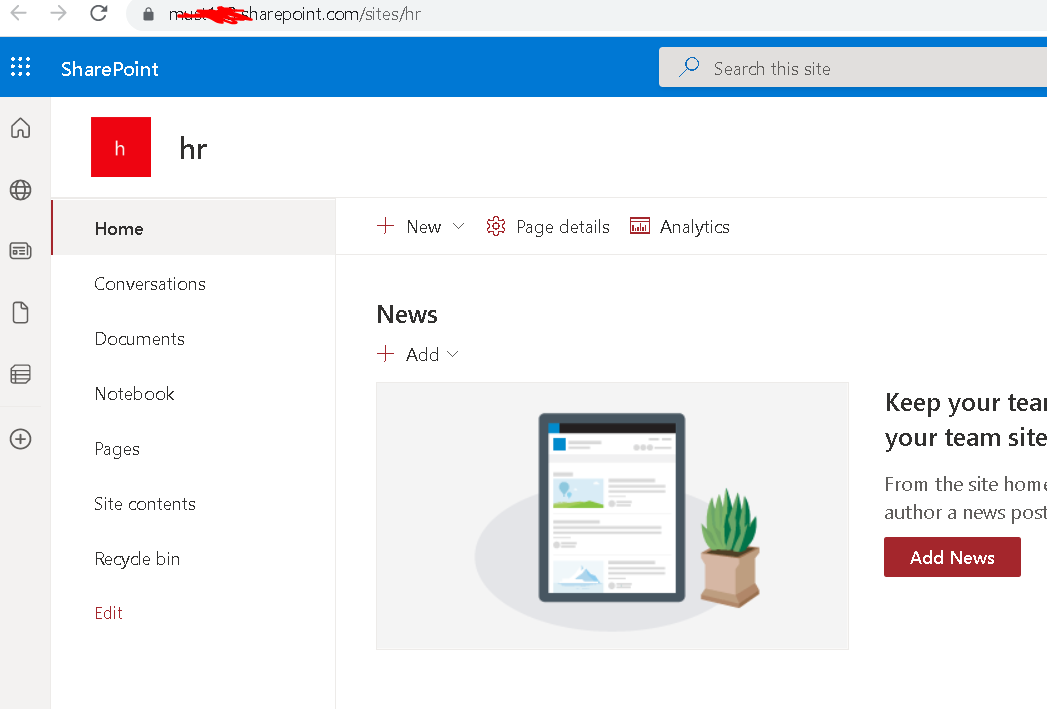Go to SharePoint home via house icon
1047x709 pixels.
coord(21,128)
